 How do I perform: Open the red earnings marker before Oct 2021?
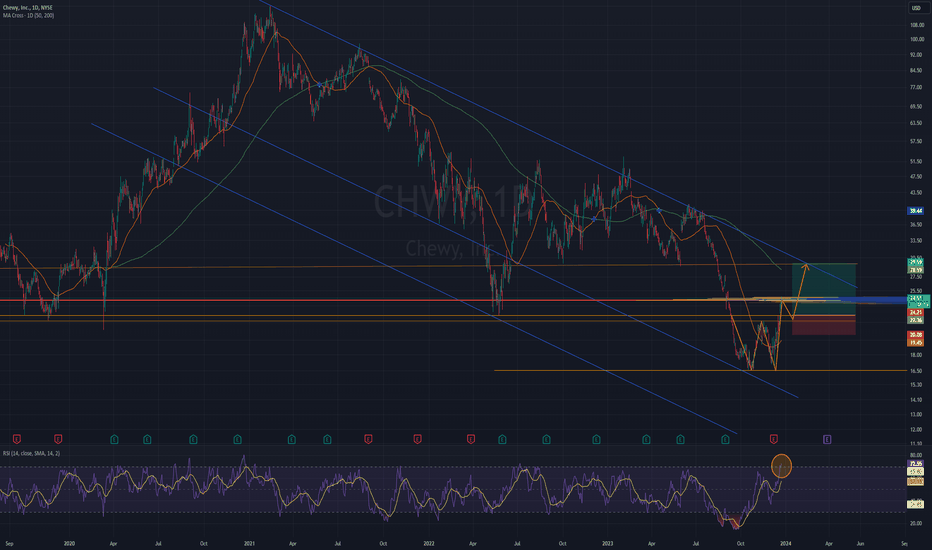[x=368, y=439]
